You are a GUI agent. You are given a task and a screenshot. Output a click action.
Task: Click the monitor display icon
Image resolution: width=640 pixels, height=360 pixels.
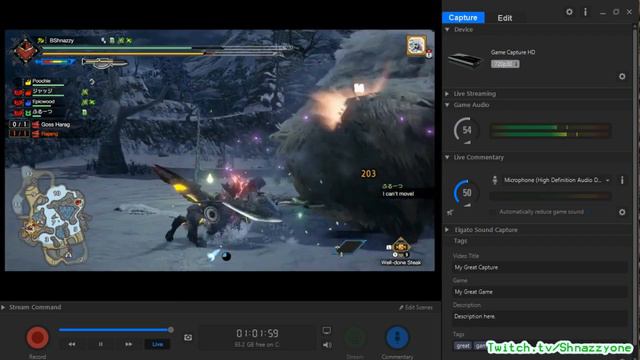[327, 330]
